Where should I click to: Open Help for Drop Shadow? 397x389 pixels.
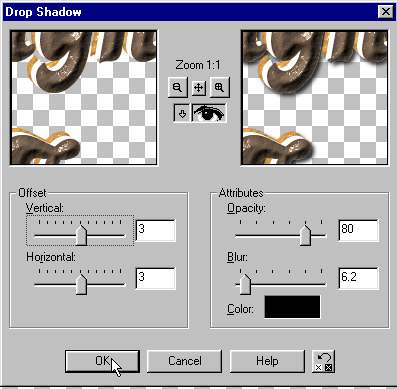[267, 361]
